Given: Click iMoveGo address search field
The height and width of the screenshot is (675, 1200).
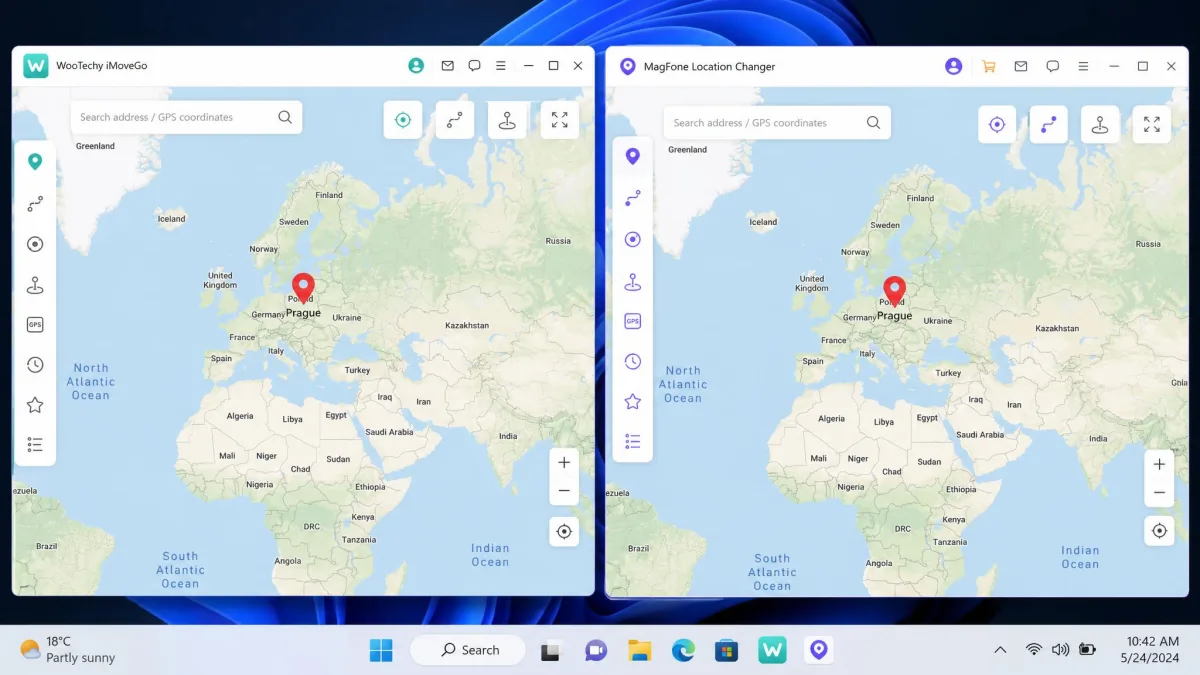Looking at the screenshot, I should point(186,117).
